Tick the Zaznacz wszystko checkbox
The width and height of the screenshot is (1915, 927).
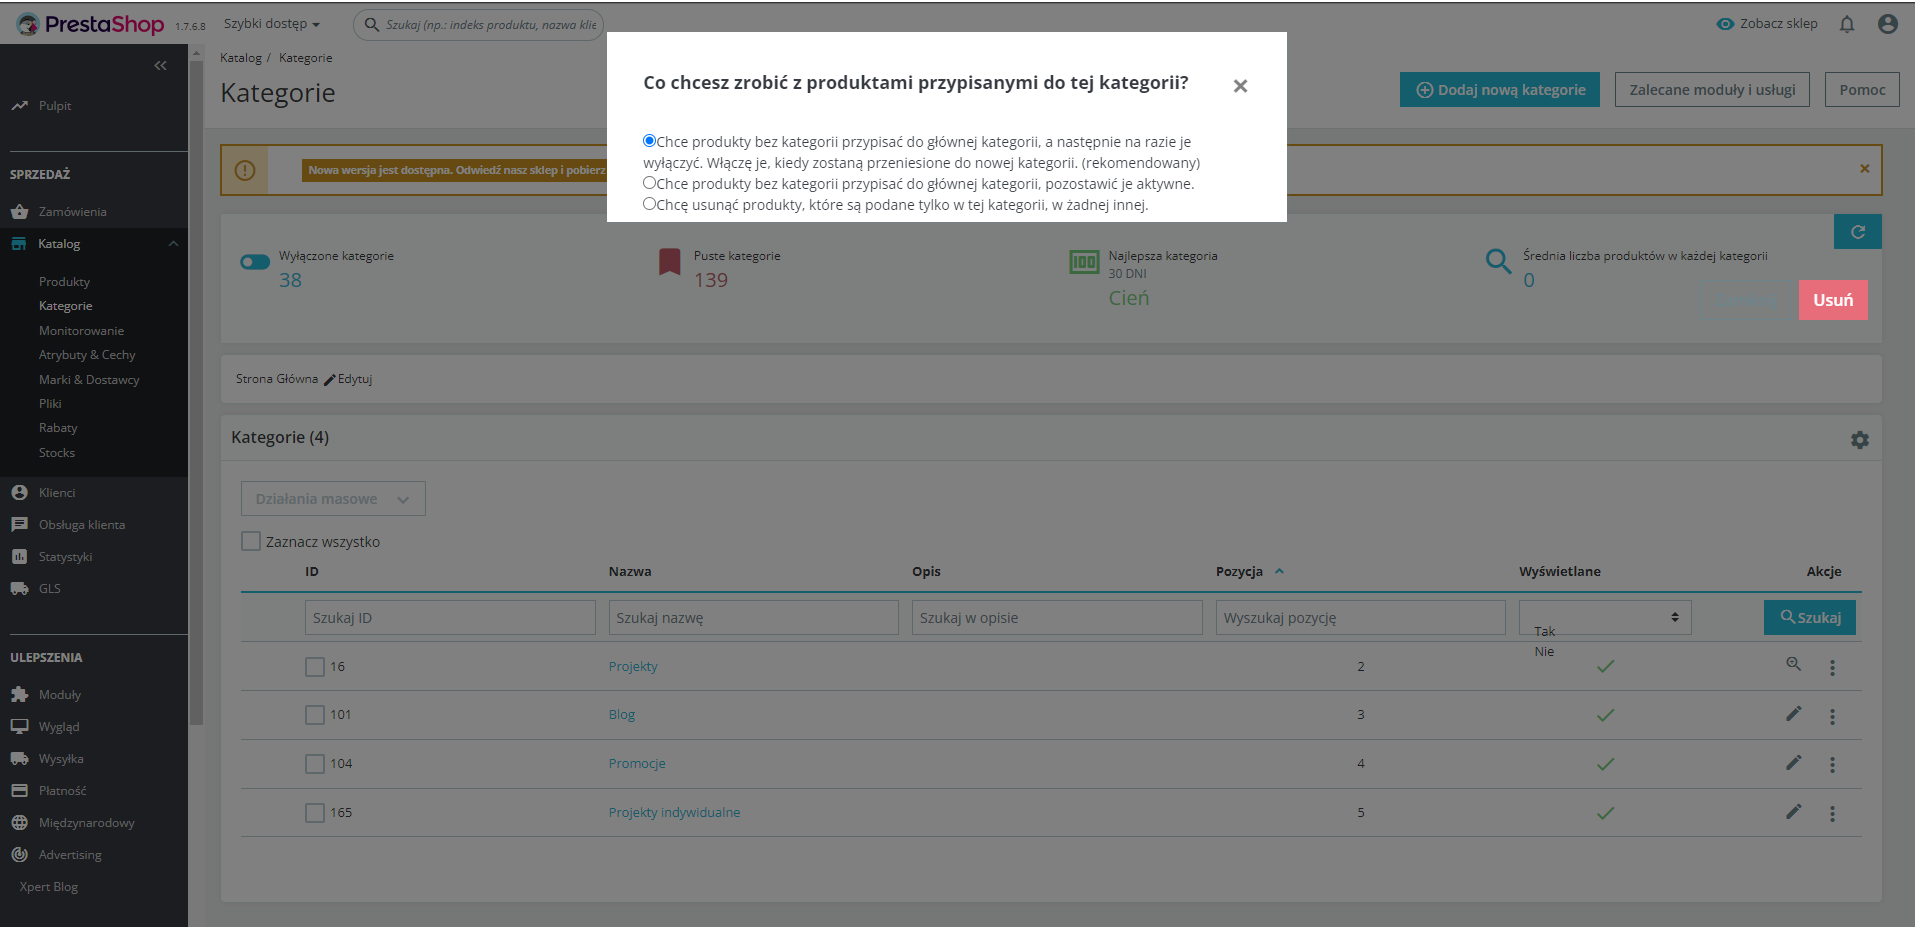pos(251,541)
